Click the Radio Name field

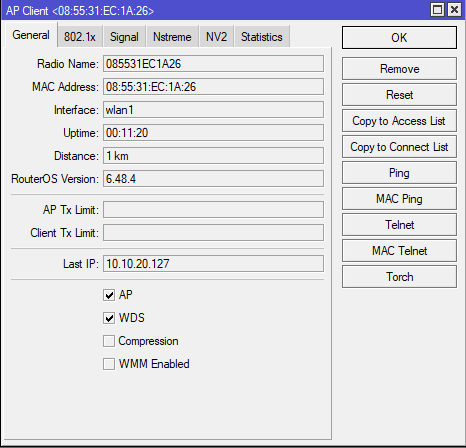coord(213,64)
